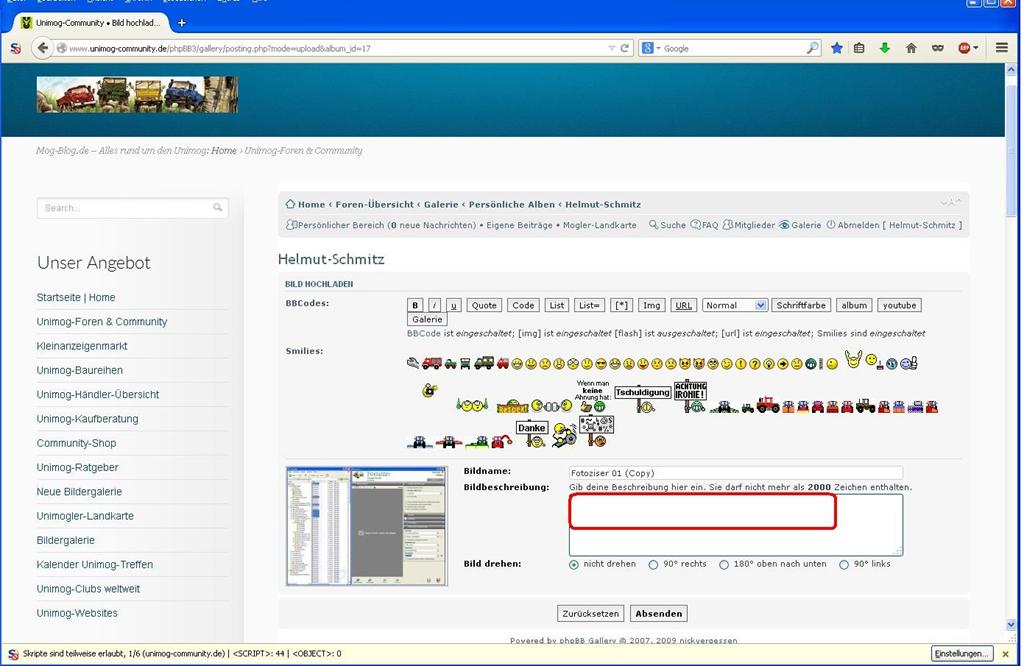Click the Schriftfarbe font color button
This screenshot has width=1024, height=666.
pyautogui.click(x=801, y=305)
